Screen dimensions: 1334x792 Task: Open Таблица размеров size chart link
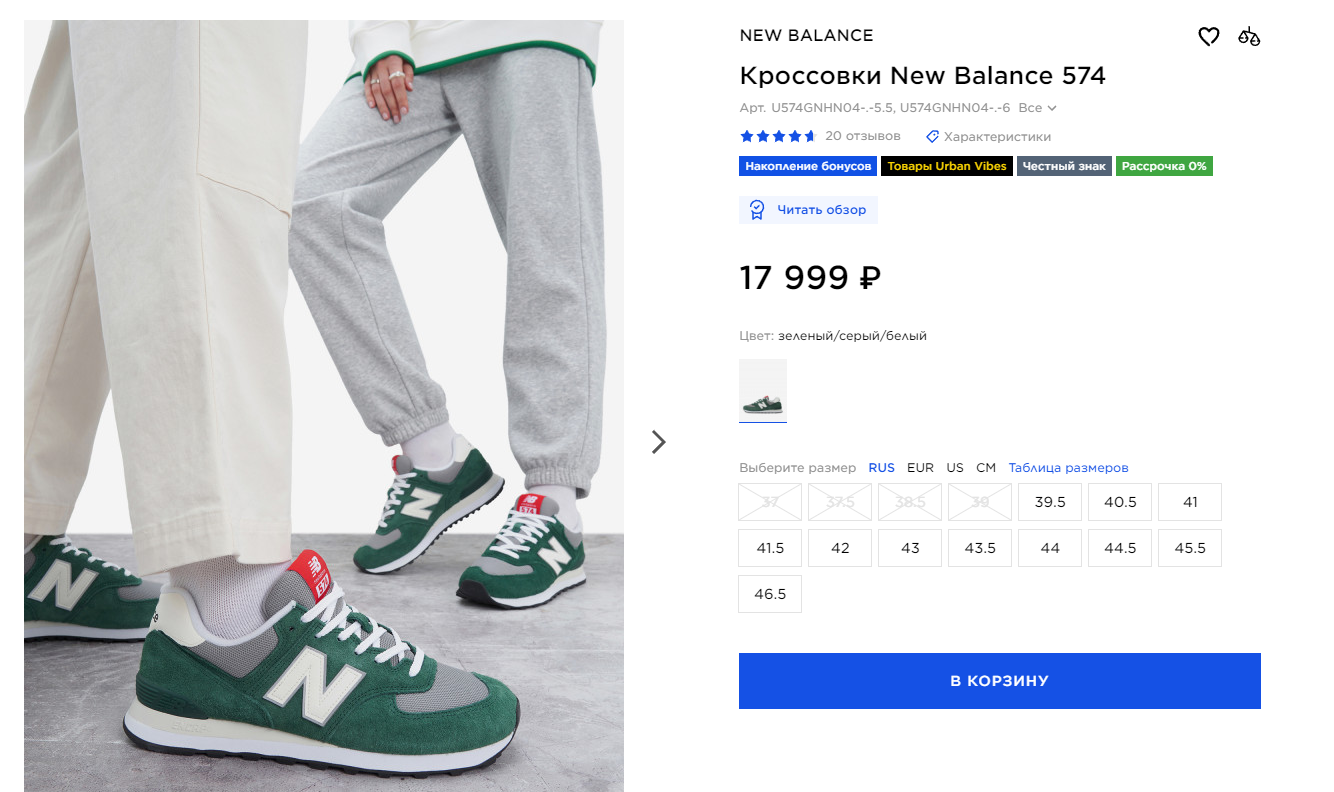pos(1068,468)
